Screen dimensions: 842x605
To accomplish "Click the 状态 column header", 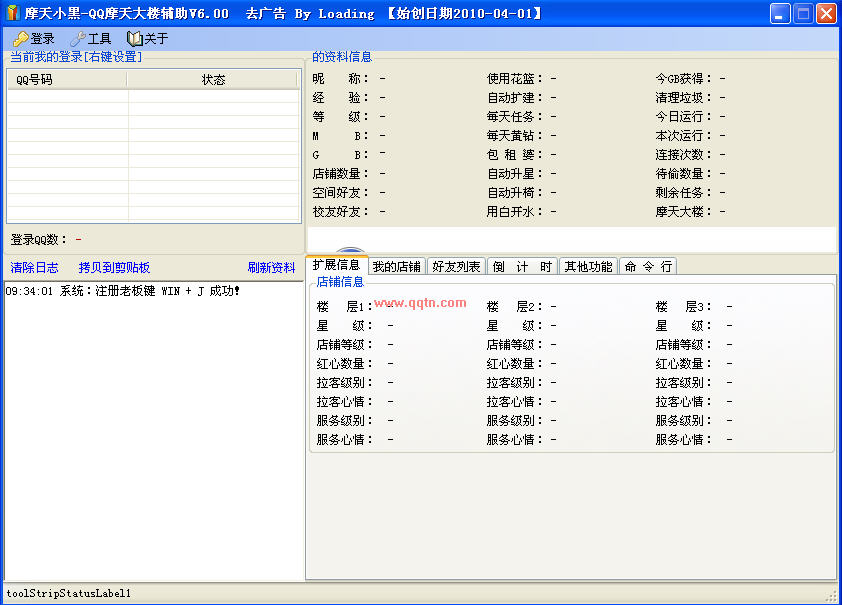I will [213, 80].
